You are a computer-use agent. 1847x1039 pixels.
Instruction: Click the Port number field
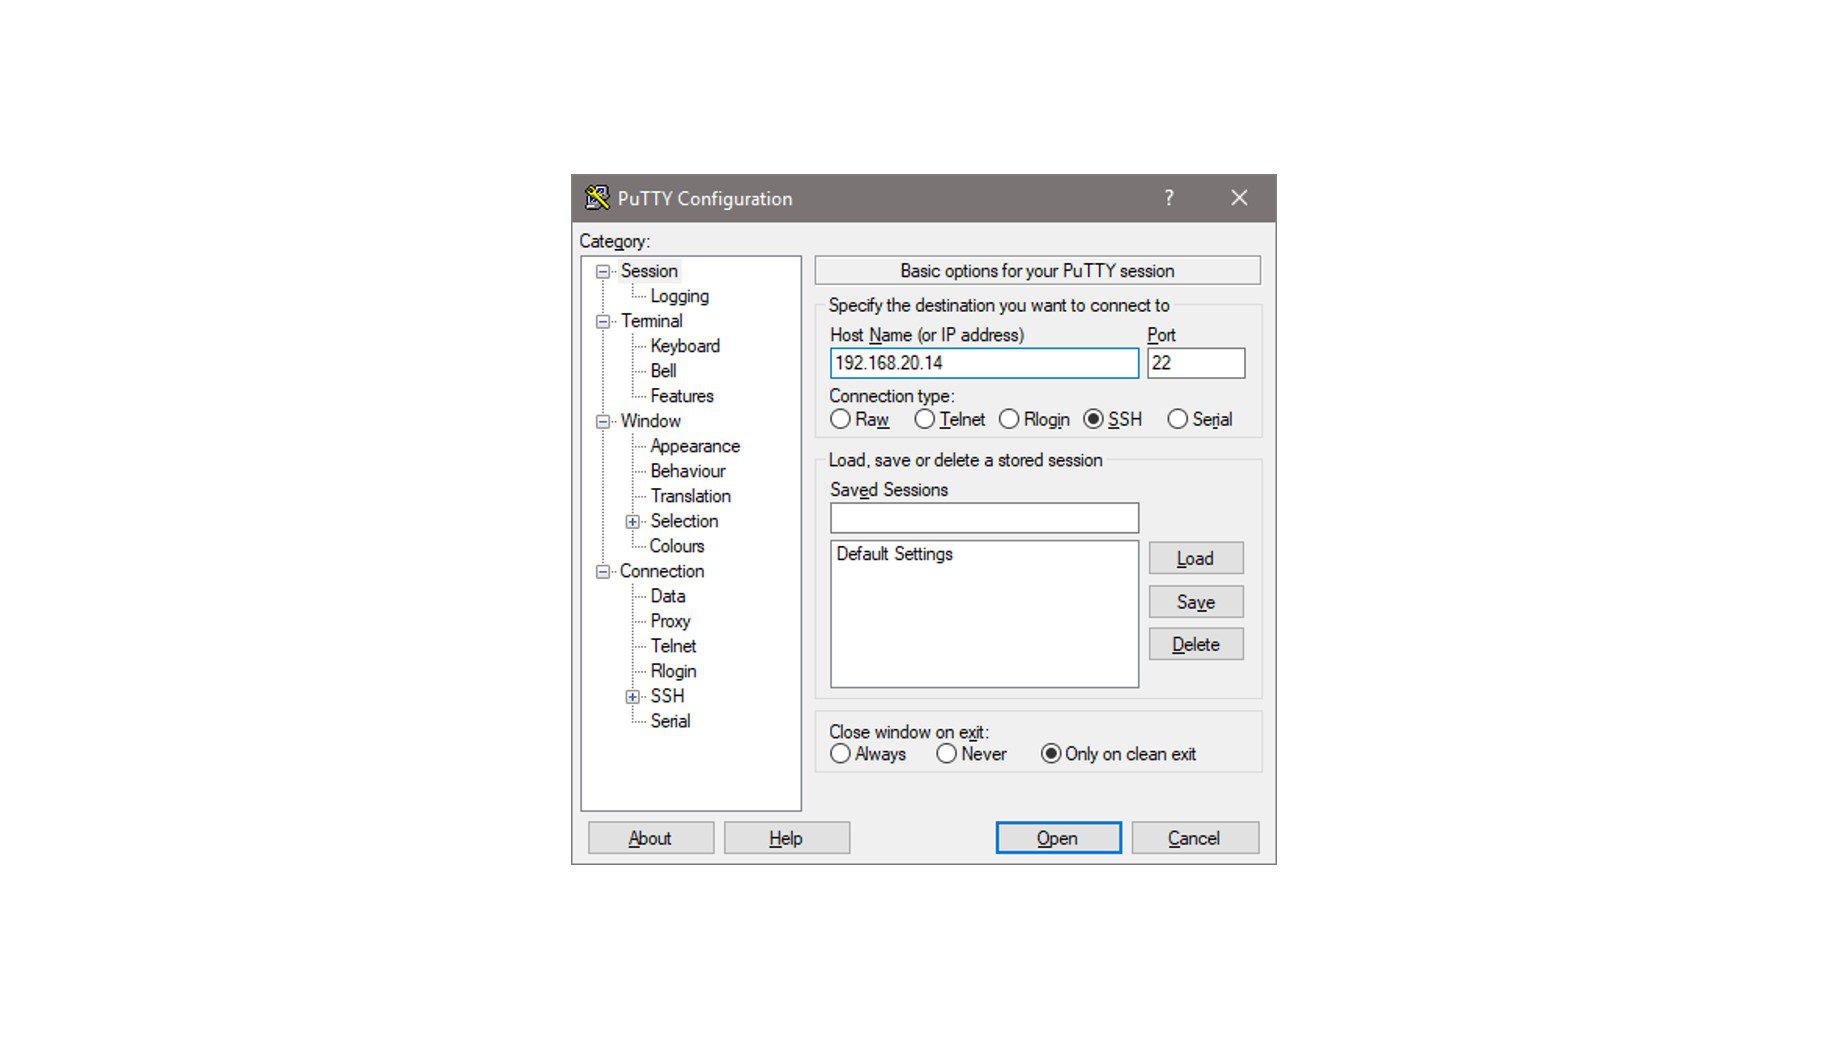click(x=1195, y=363)
